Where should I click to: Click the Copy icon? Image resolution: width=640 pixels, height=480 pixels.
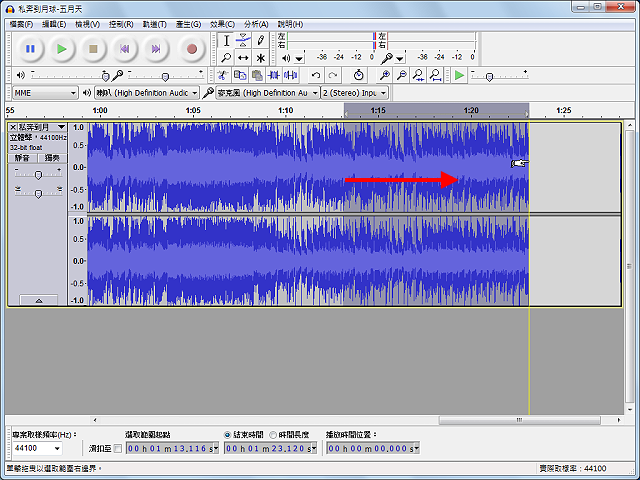tap(240, 75)
